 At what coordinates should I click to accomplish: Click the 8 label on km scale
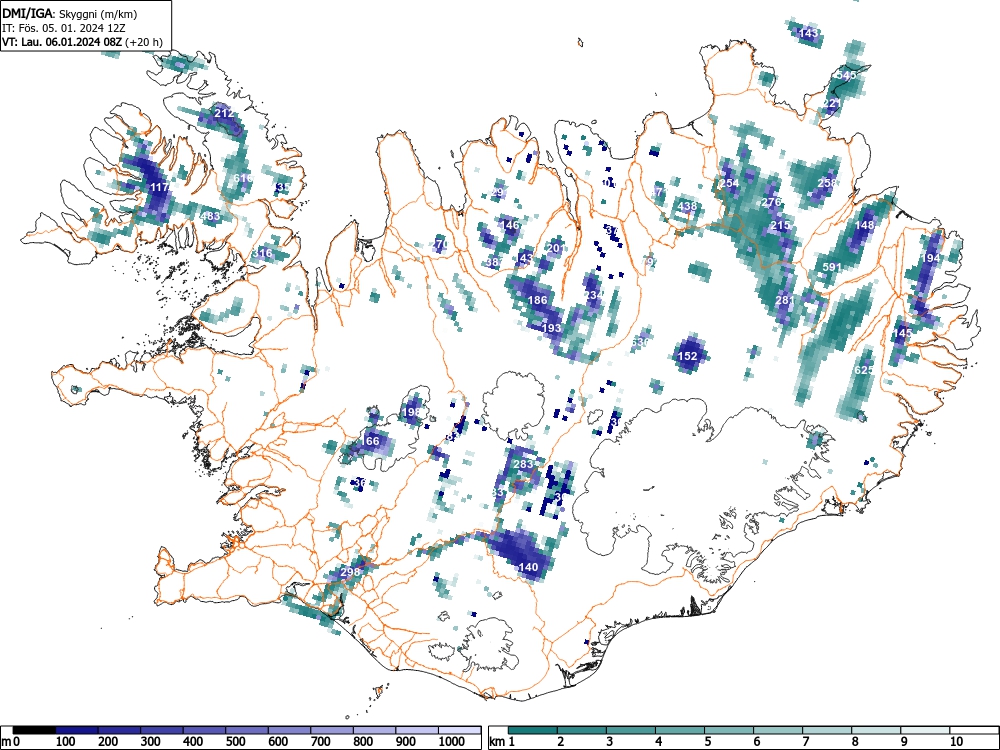tap(855, 742)
